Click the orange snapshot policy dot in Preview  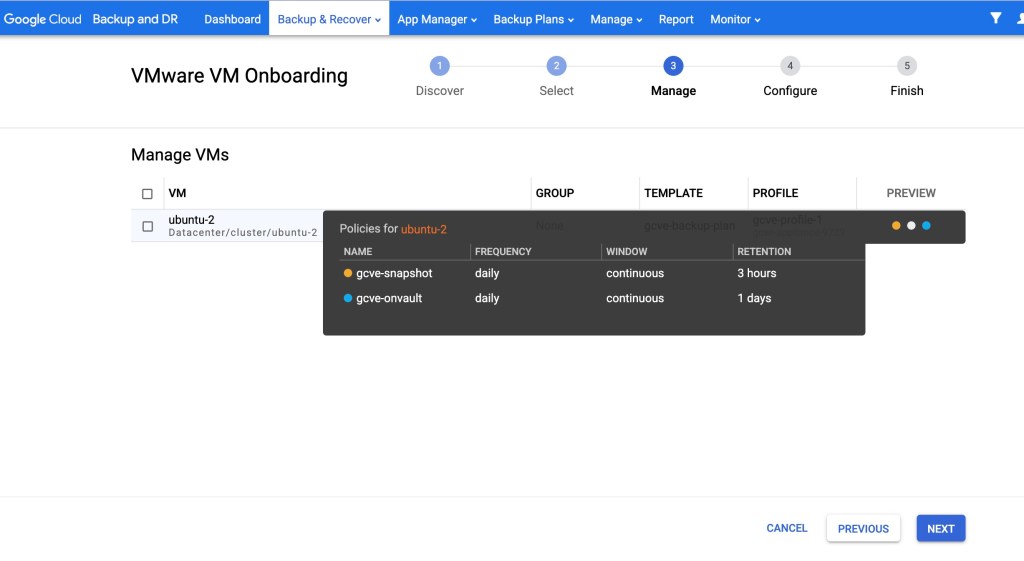tap(896, 226)
